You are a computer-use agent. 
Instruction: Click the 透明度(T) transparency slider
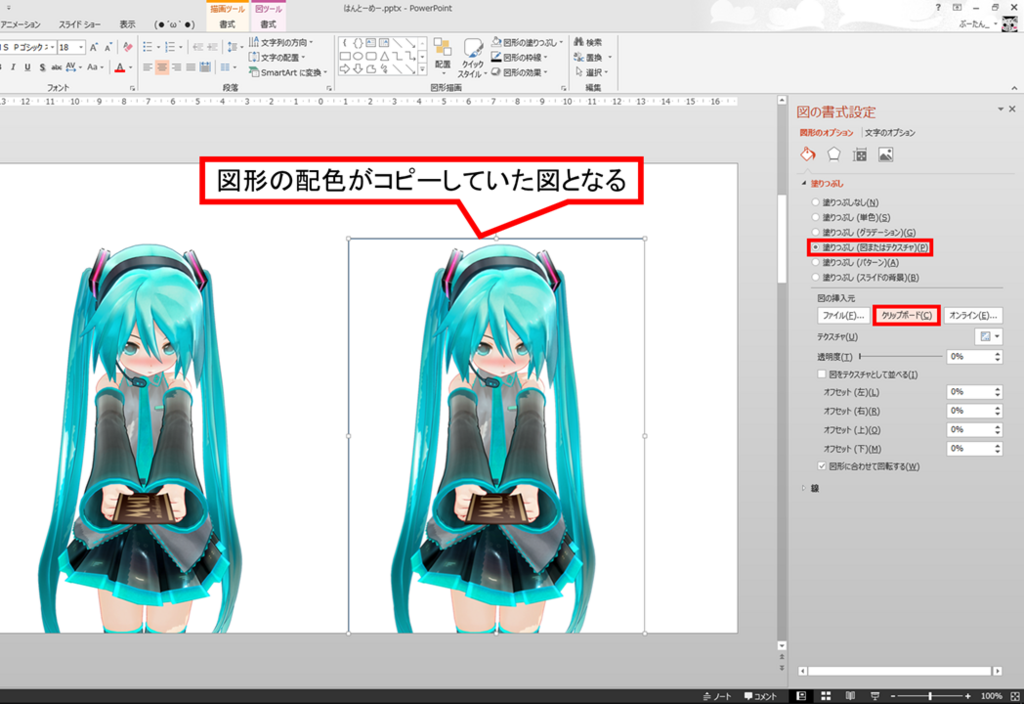[x=901, y=357]
